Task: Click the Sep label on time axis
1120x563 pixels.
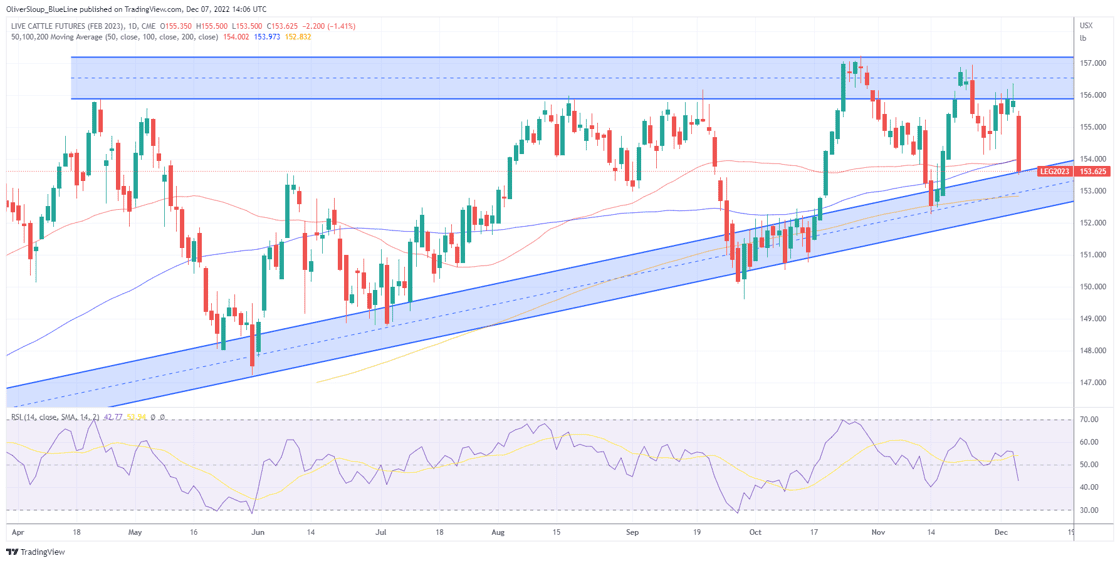Action: pos(631,533)
